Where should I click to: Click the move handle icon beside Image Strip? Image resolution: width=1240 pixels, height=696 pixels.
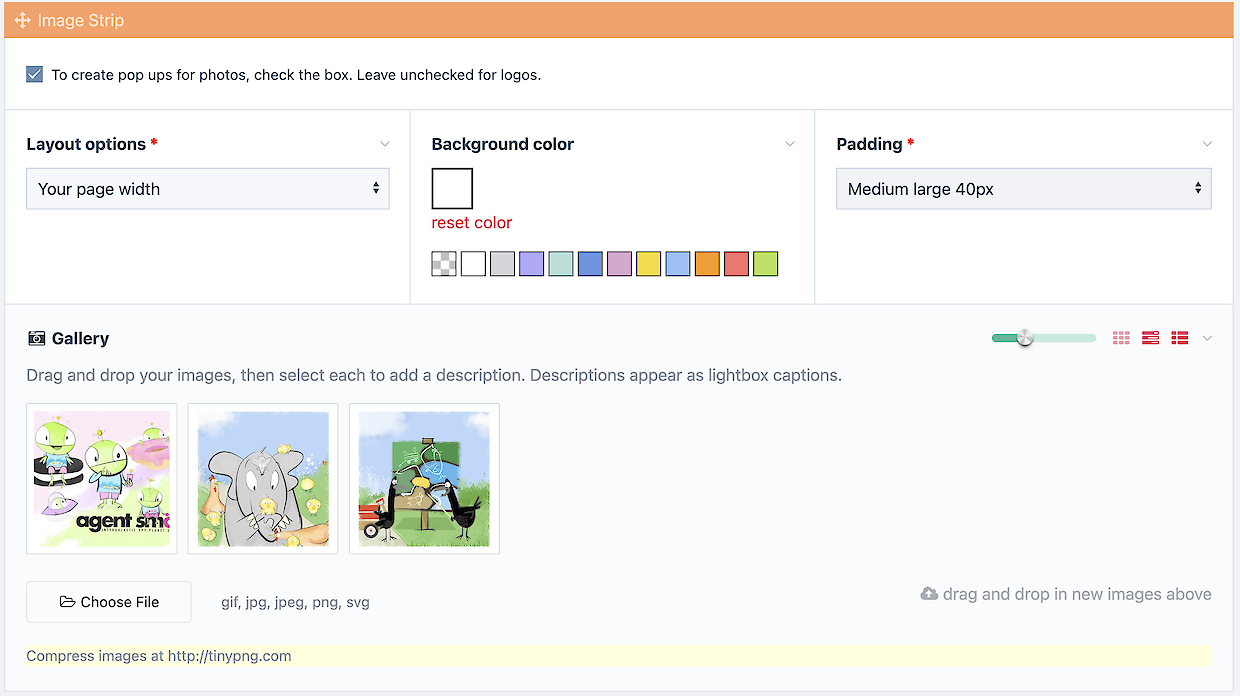point(22,20)
